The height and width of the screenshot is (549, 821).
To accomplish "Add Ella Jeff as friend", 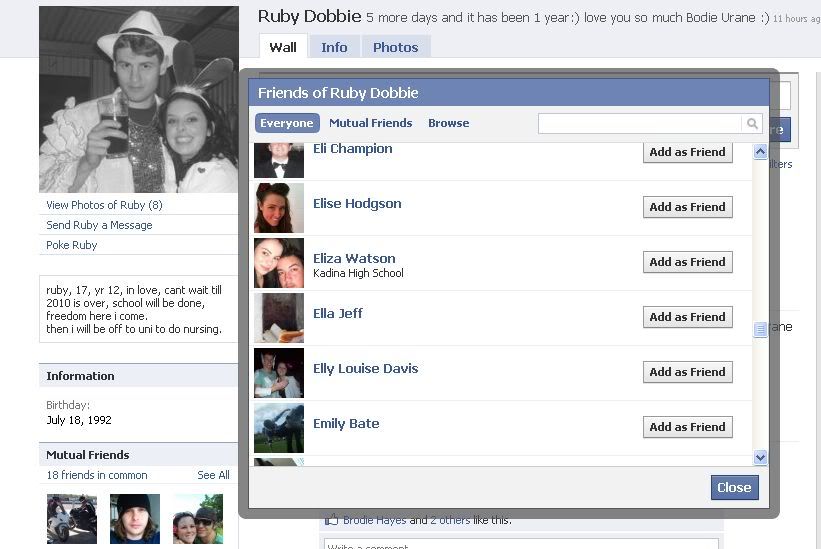I will coord(687,317).
